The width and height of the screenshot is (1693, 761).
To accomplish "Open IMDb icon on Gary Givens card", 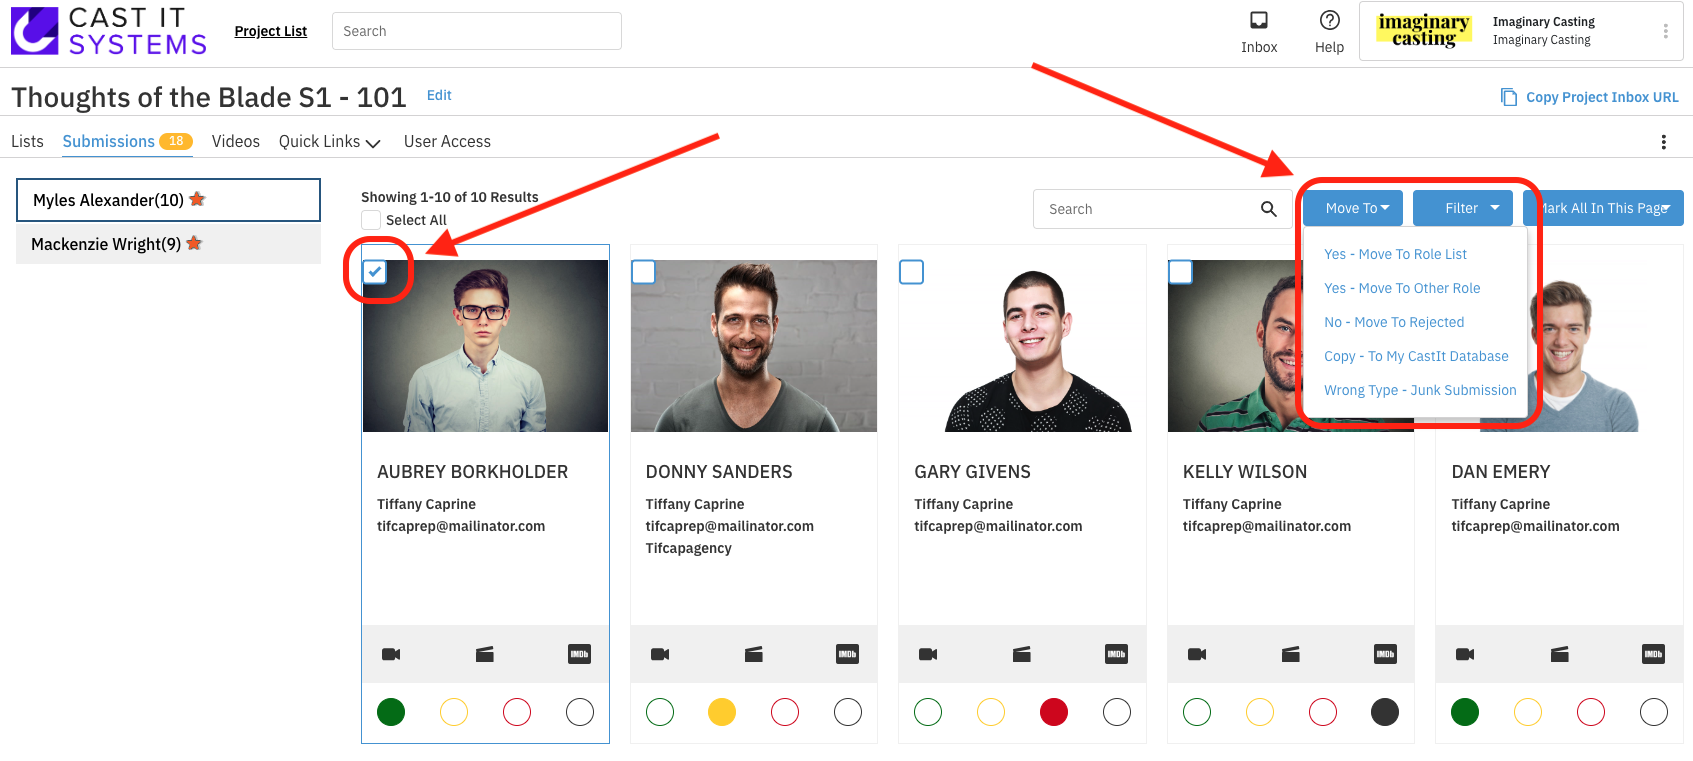I will [x=1116, y=654].
